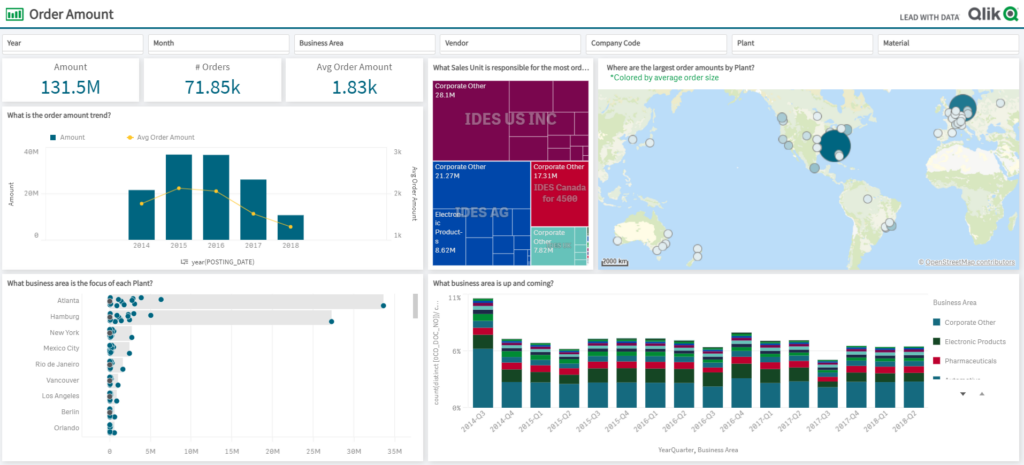Image resolution: width=1024 pixels, height=465 pixels.
Task: Select the 2016-Q4 stacked bar
Action: pyautogui.click(x=742, y=370)
